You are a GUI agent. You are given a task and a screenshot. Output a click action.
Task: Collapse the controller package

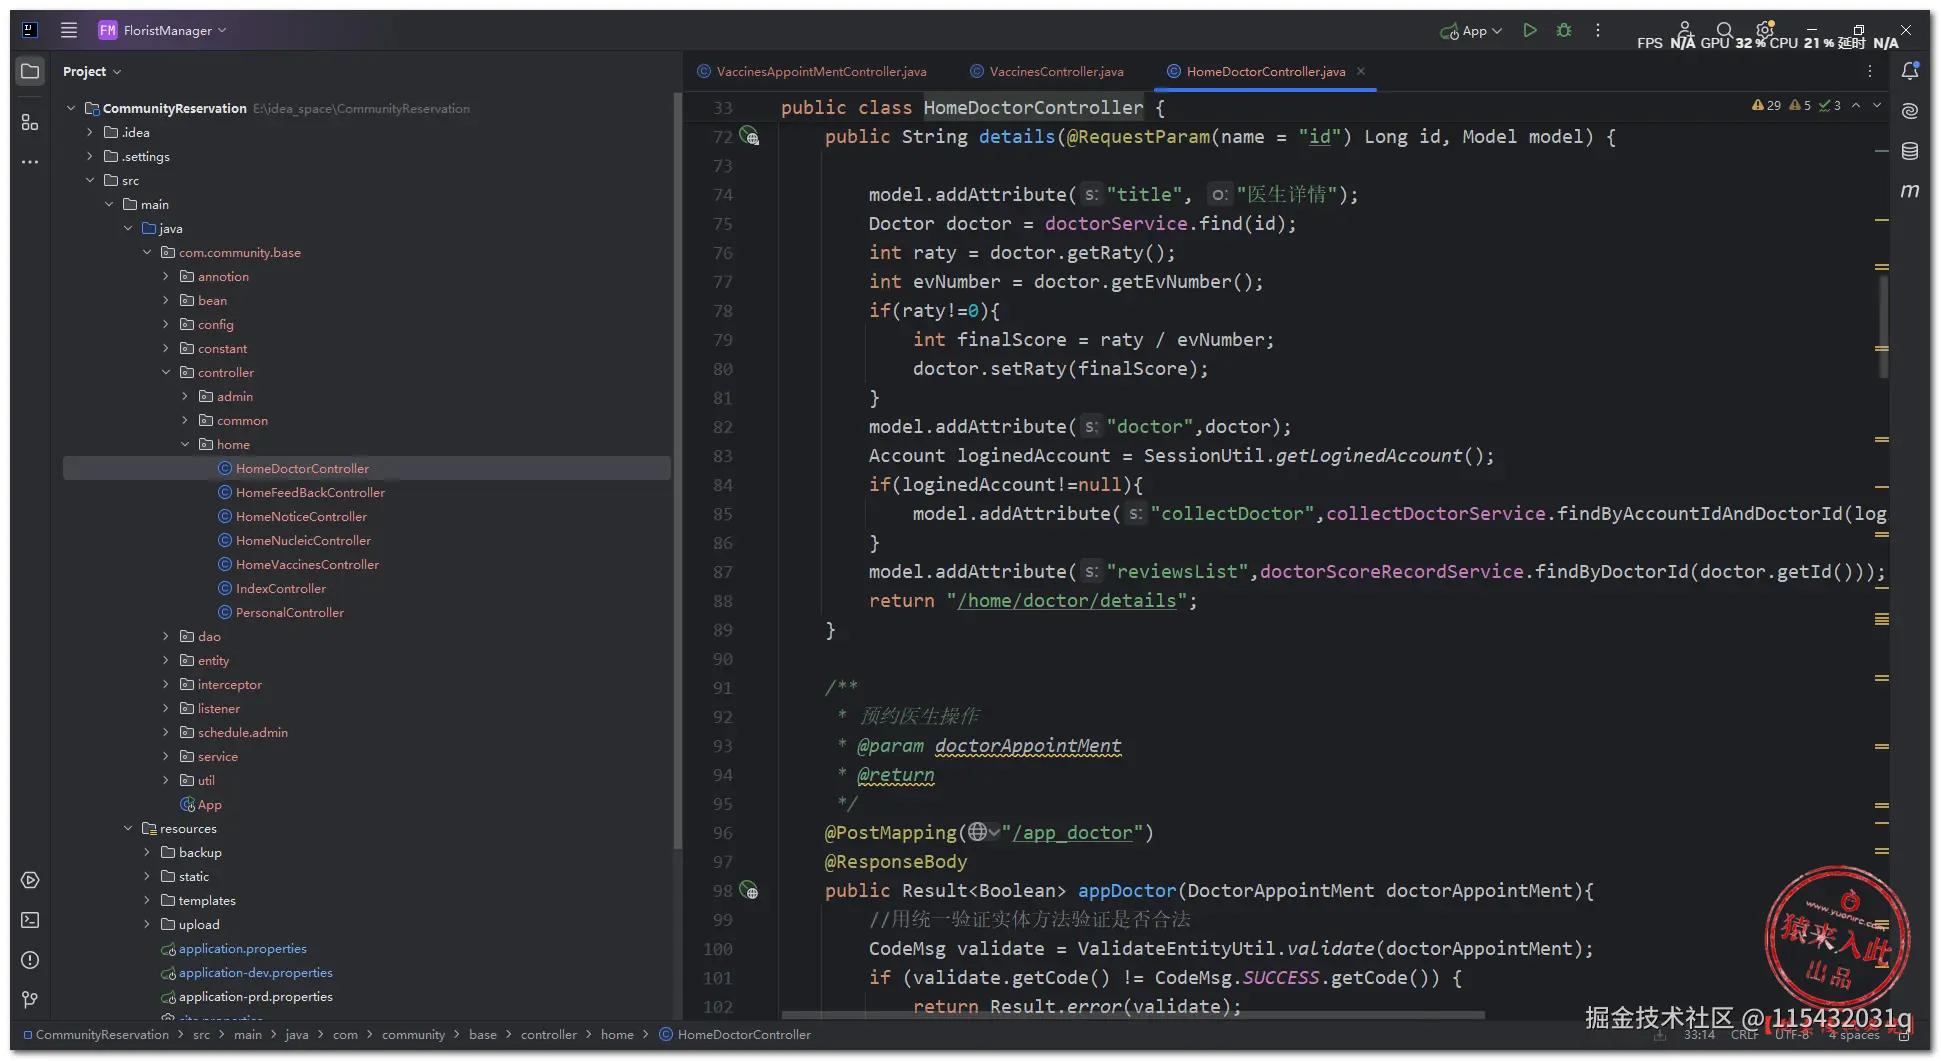pos(166,372)
